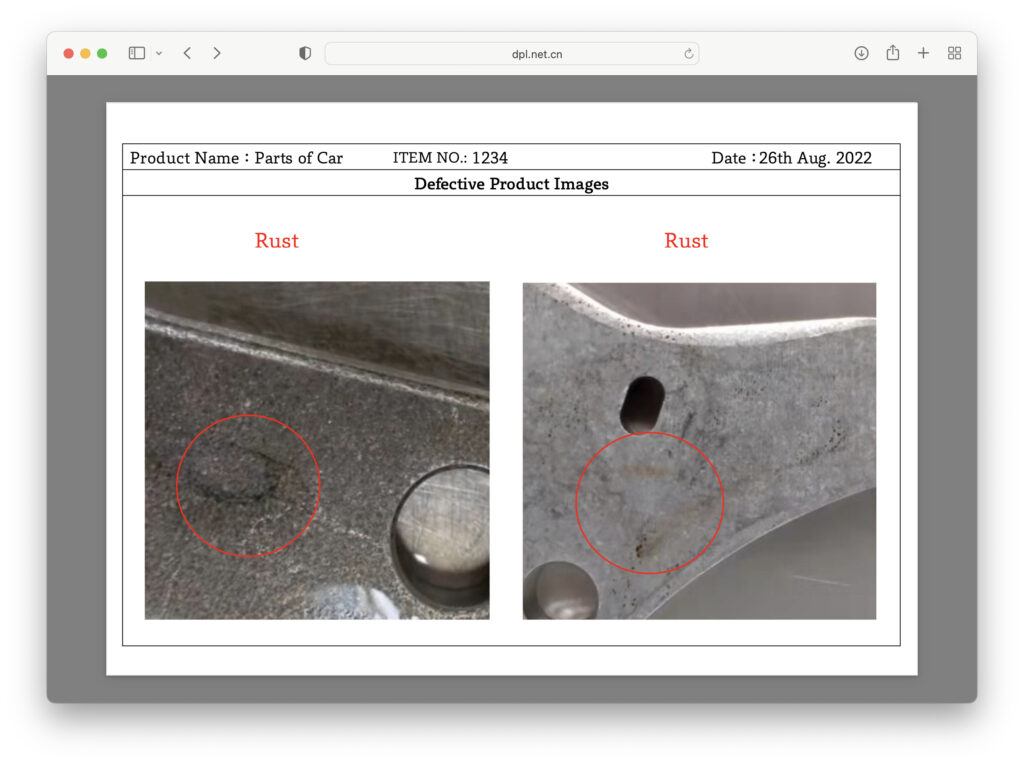Click the dpl.net.cn address bar

[x=511, y=54]
